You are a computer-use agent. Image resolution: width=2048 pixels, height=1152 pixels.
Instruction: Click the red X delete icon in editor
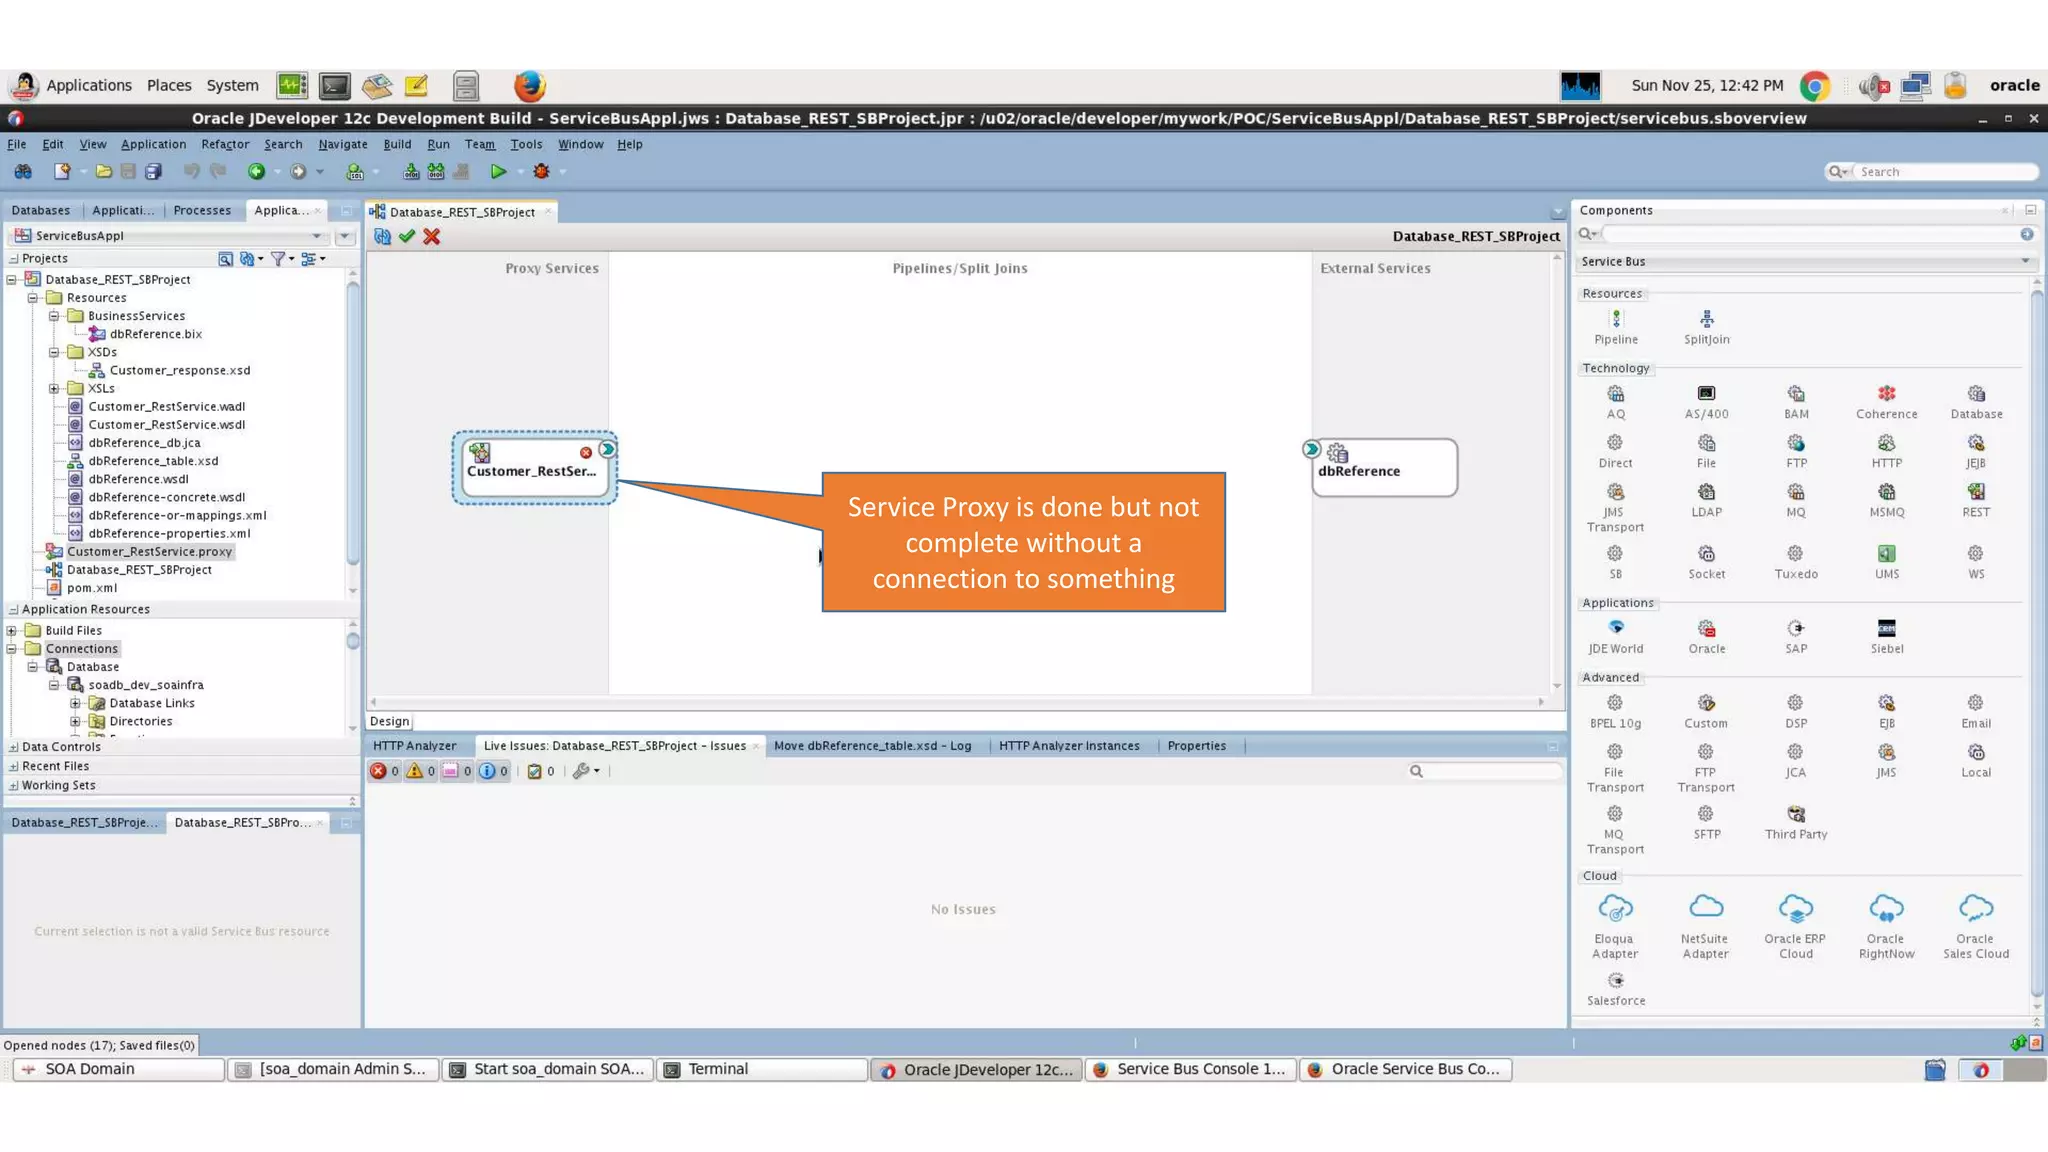coord(432,237)
